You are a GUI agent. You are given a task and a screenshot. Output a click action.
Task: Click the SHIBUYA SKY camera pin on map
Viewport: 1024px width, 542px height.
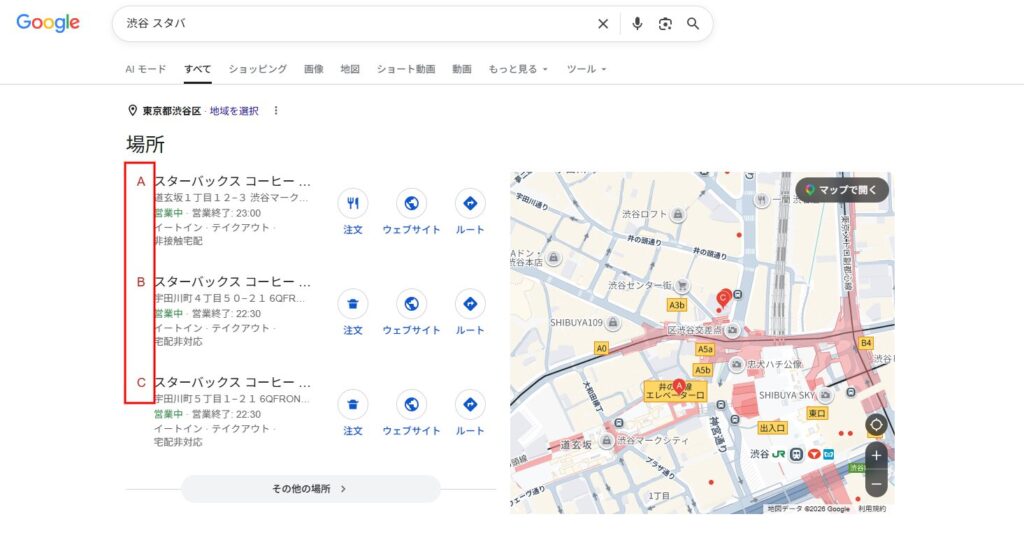coord(825,395)
